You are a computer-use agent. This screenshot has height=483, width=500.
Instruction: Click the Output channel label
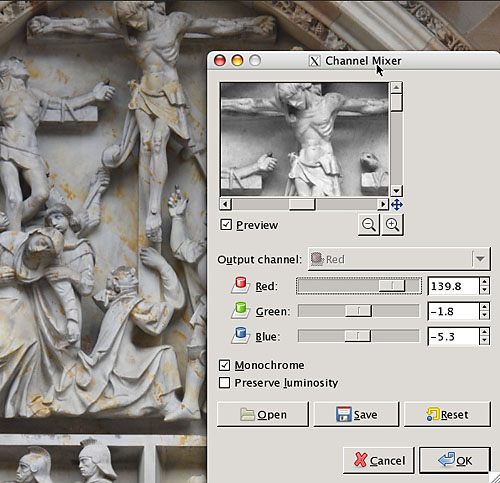tap(259, 259)
